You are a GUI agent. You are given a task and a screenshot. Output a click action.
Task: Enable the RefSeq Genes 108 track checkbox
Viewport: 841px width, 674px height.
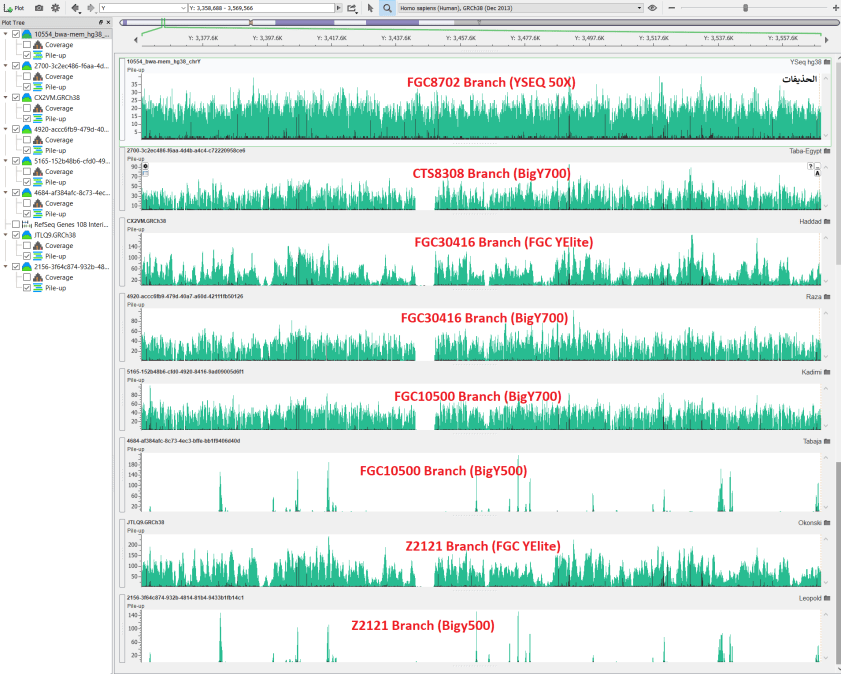[x=16, y=224]
